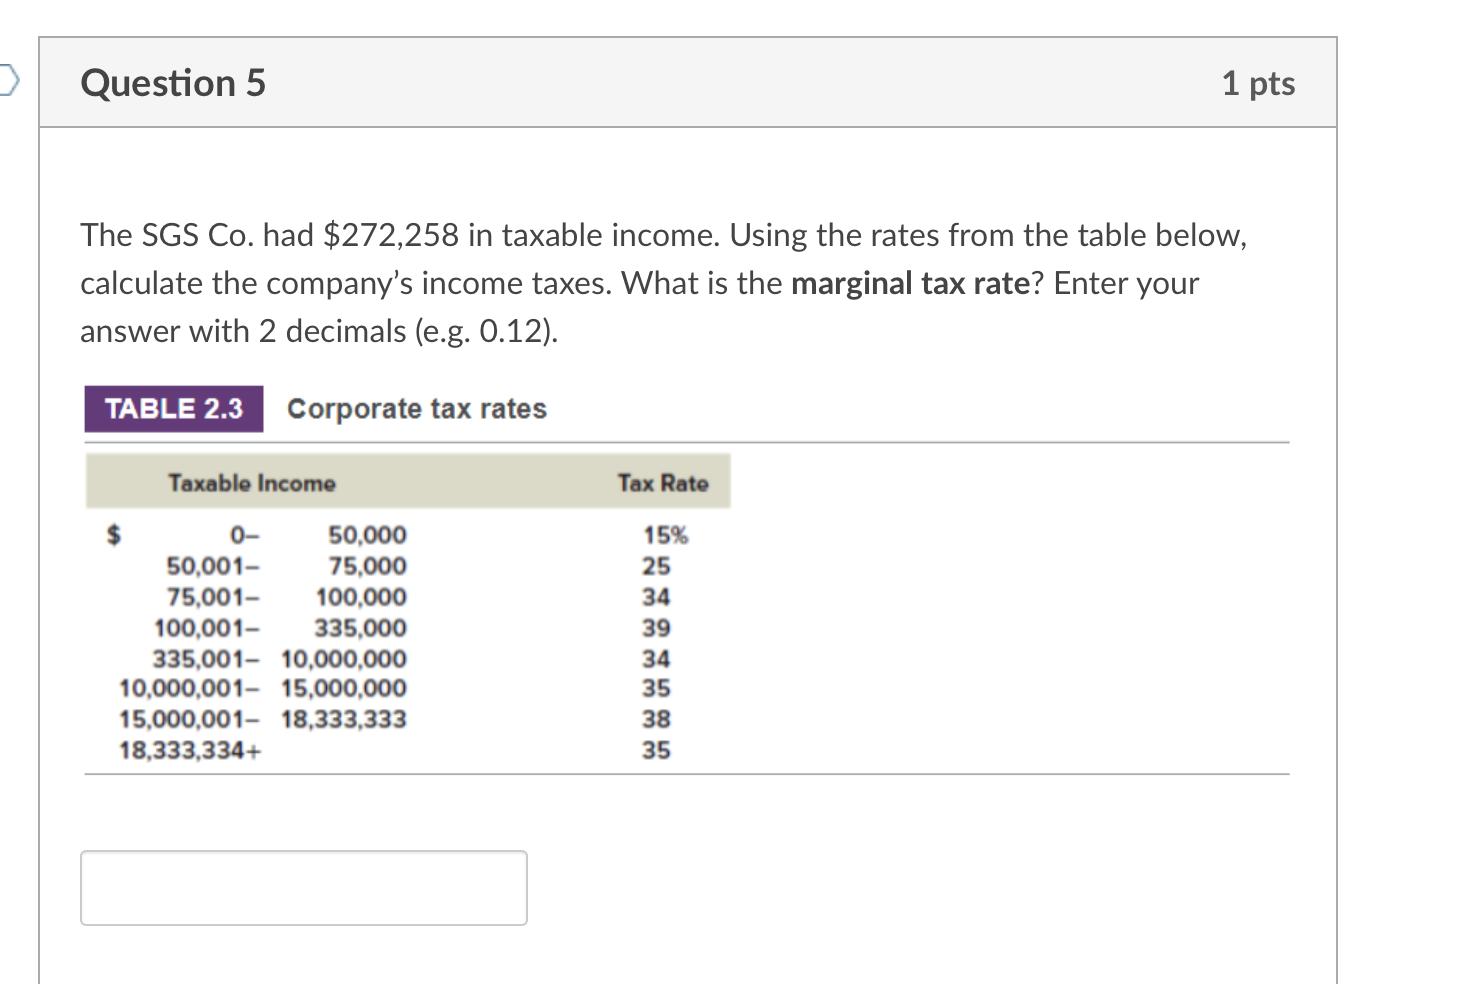Click the TABLE 2.3 purple label
Image resolution: width=1472 pixels, height=984 pixels.
(172, 408)
